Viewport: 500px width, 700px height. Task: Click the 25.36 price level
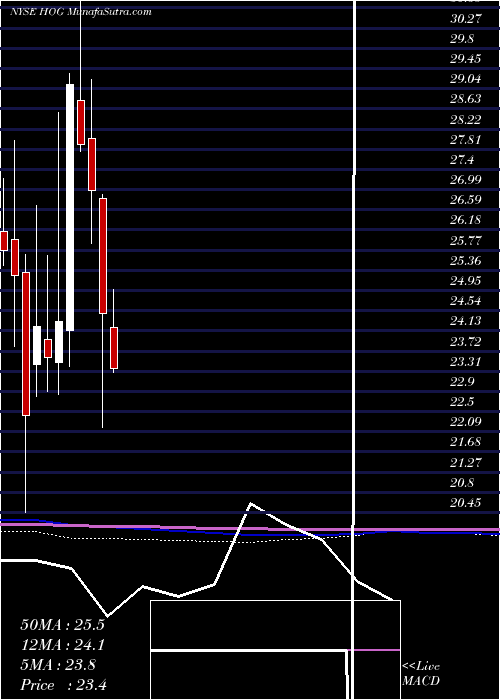466,261
